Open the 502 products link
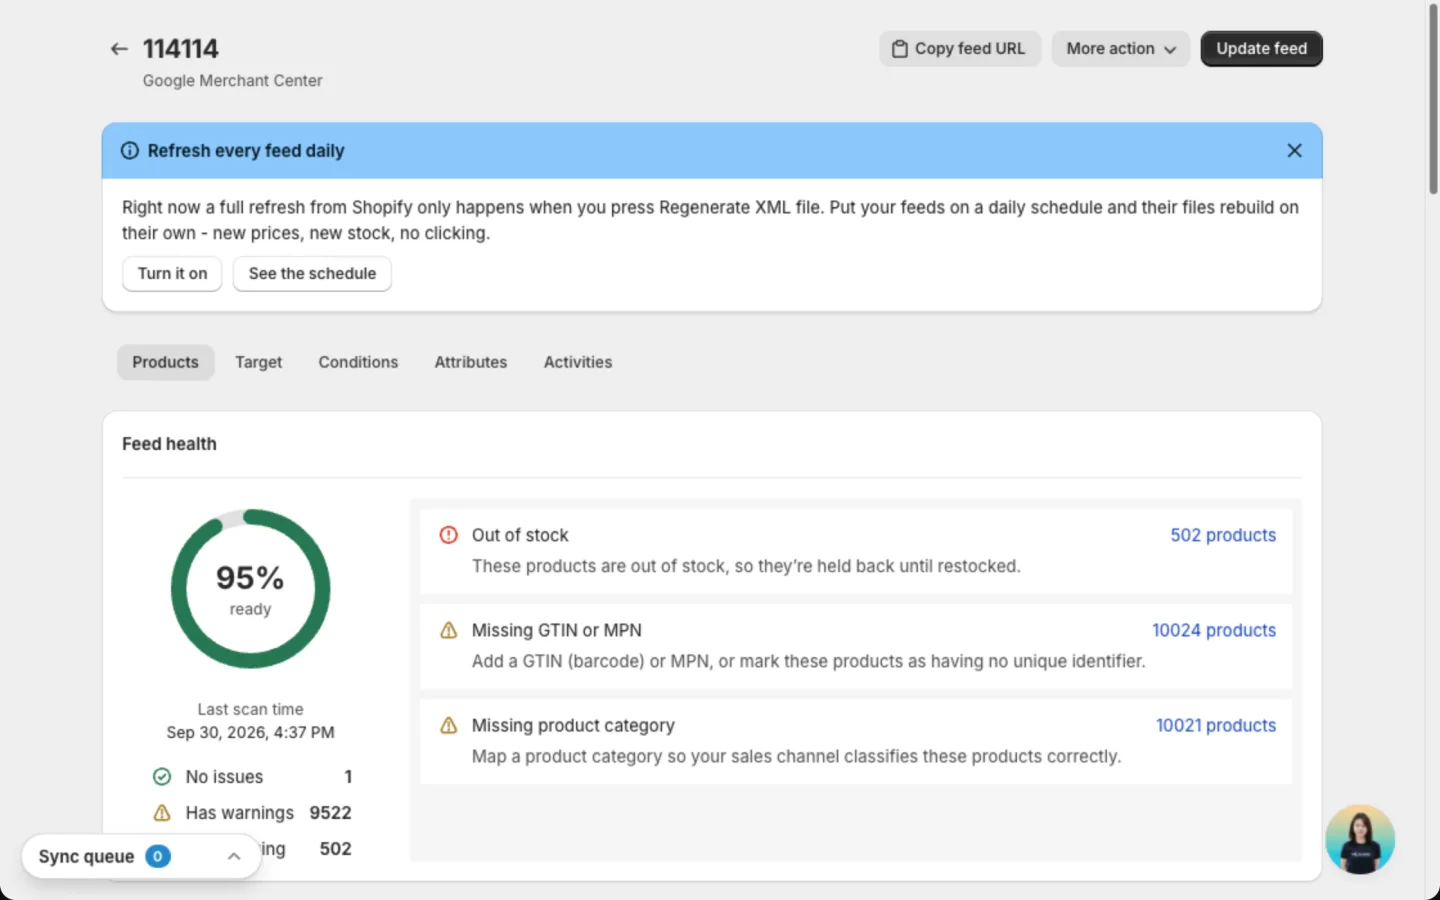This screenshot has height=900, width=1440. (1223, 535)
